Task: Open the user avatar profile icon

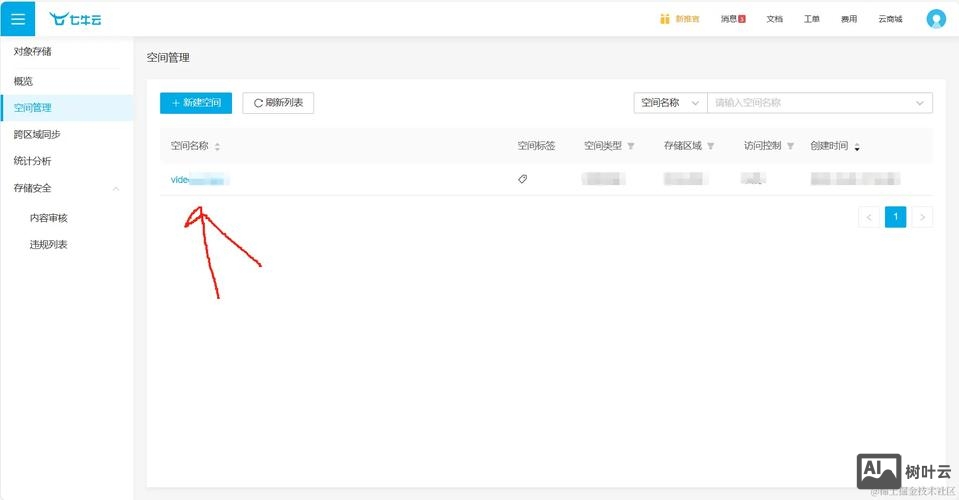Action: [935, 19]
